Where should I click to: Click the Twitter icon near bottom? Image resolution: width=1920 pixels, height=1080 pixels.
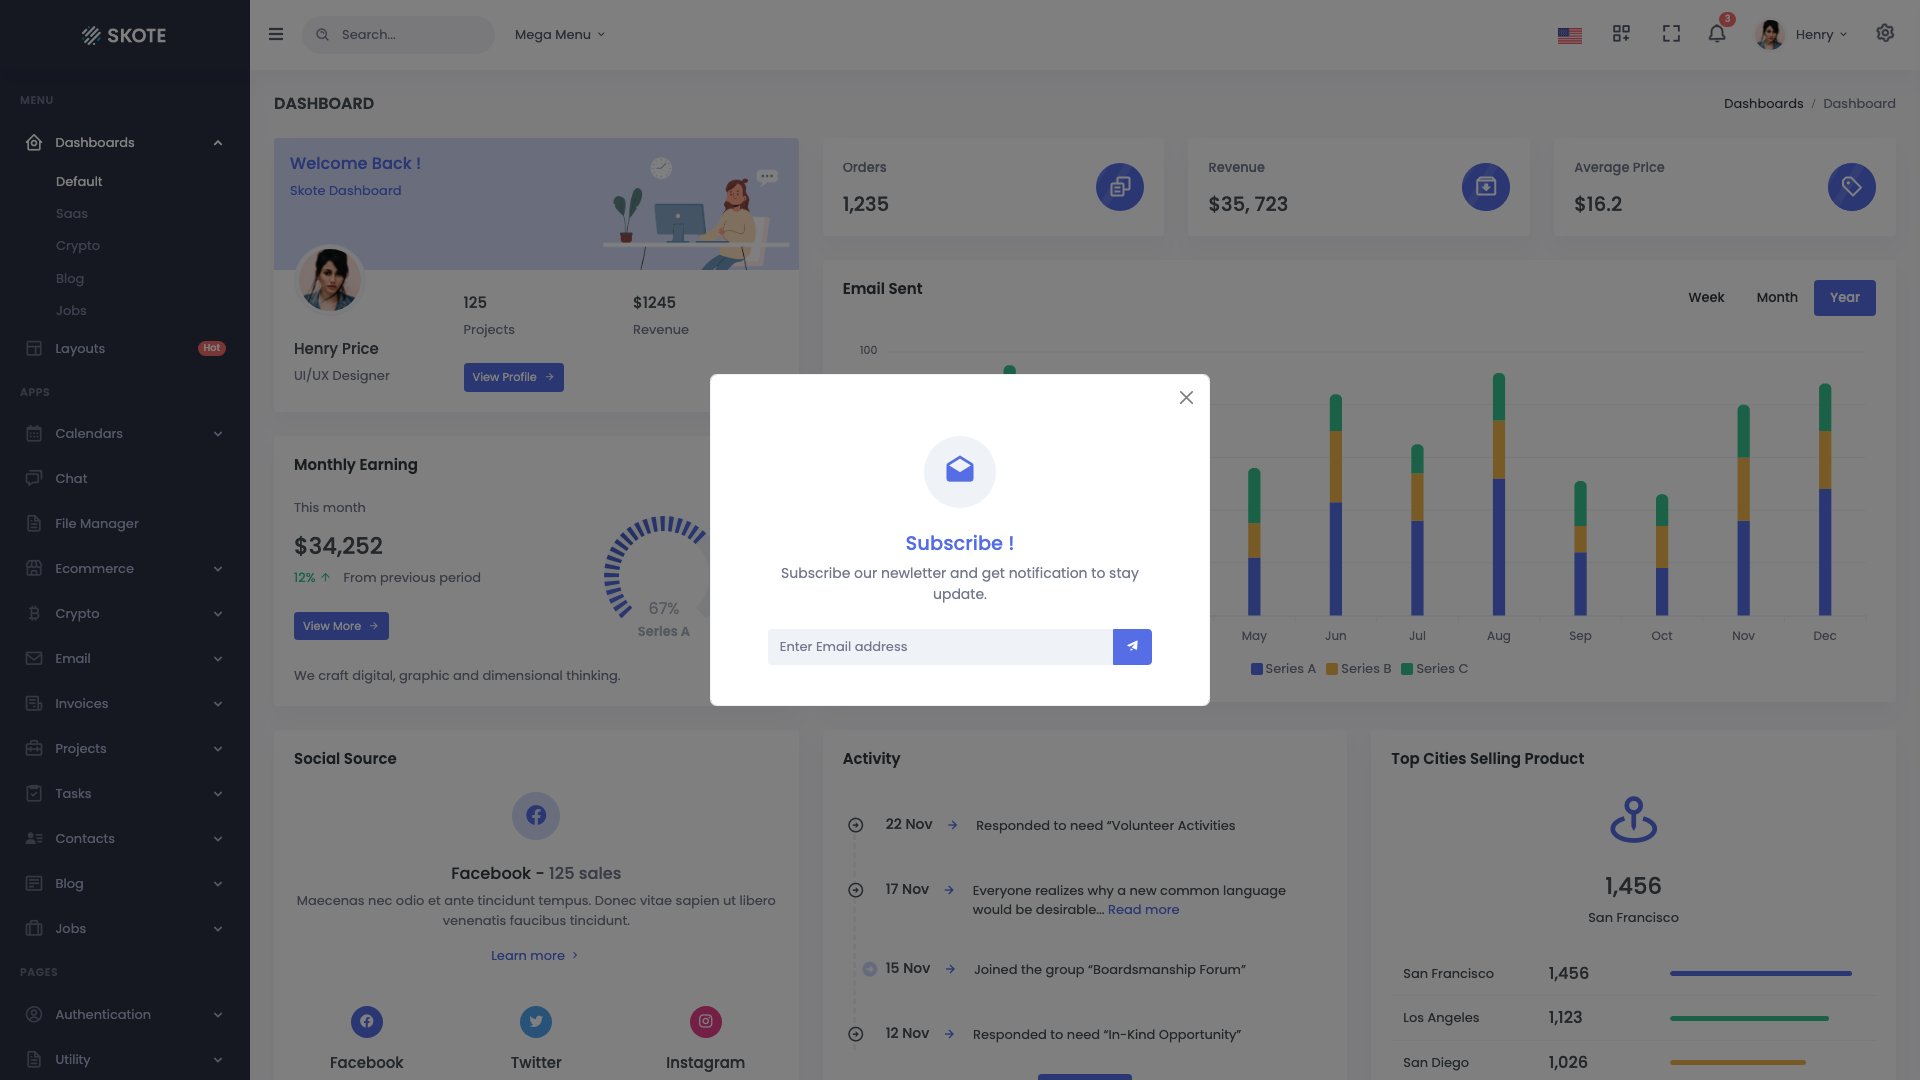(536, 1021)
